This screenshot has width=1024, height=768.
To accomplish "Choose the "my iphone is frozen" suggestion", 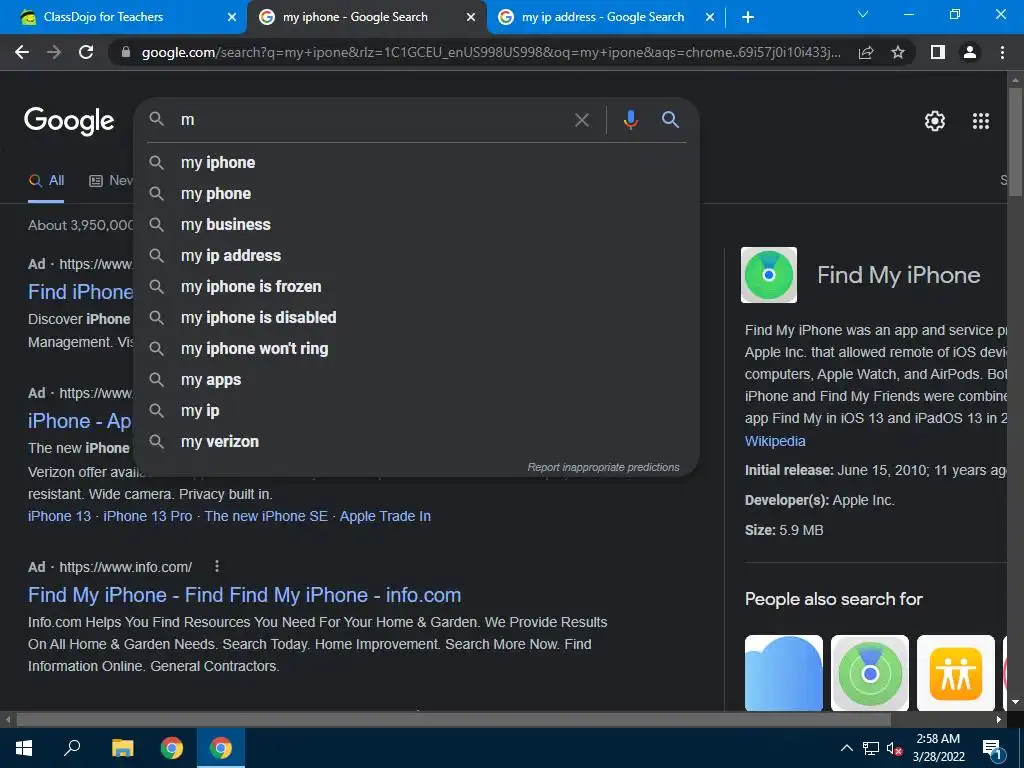I will [416, 287].
